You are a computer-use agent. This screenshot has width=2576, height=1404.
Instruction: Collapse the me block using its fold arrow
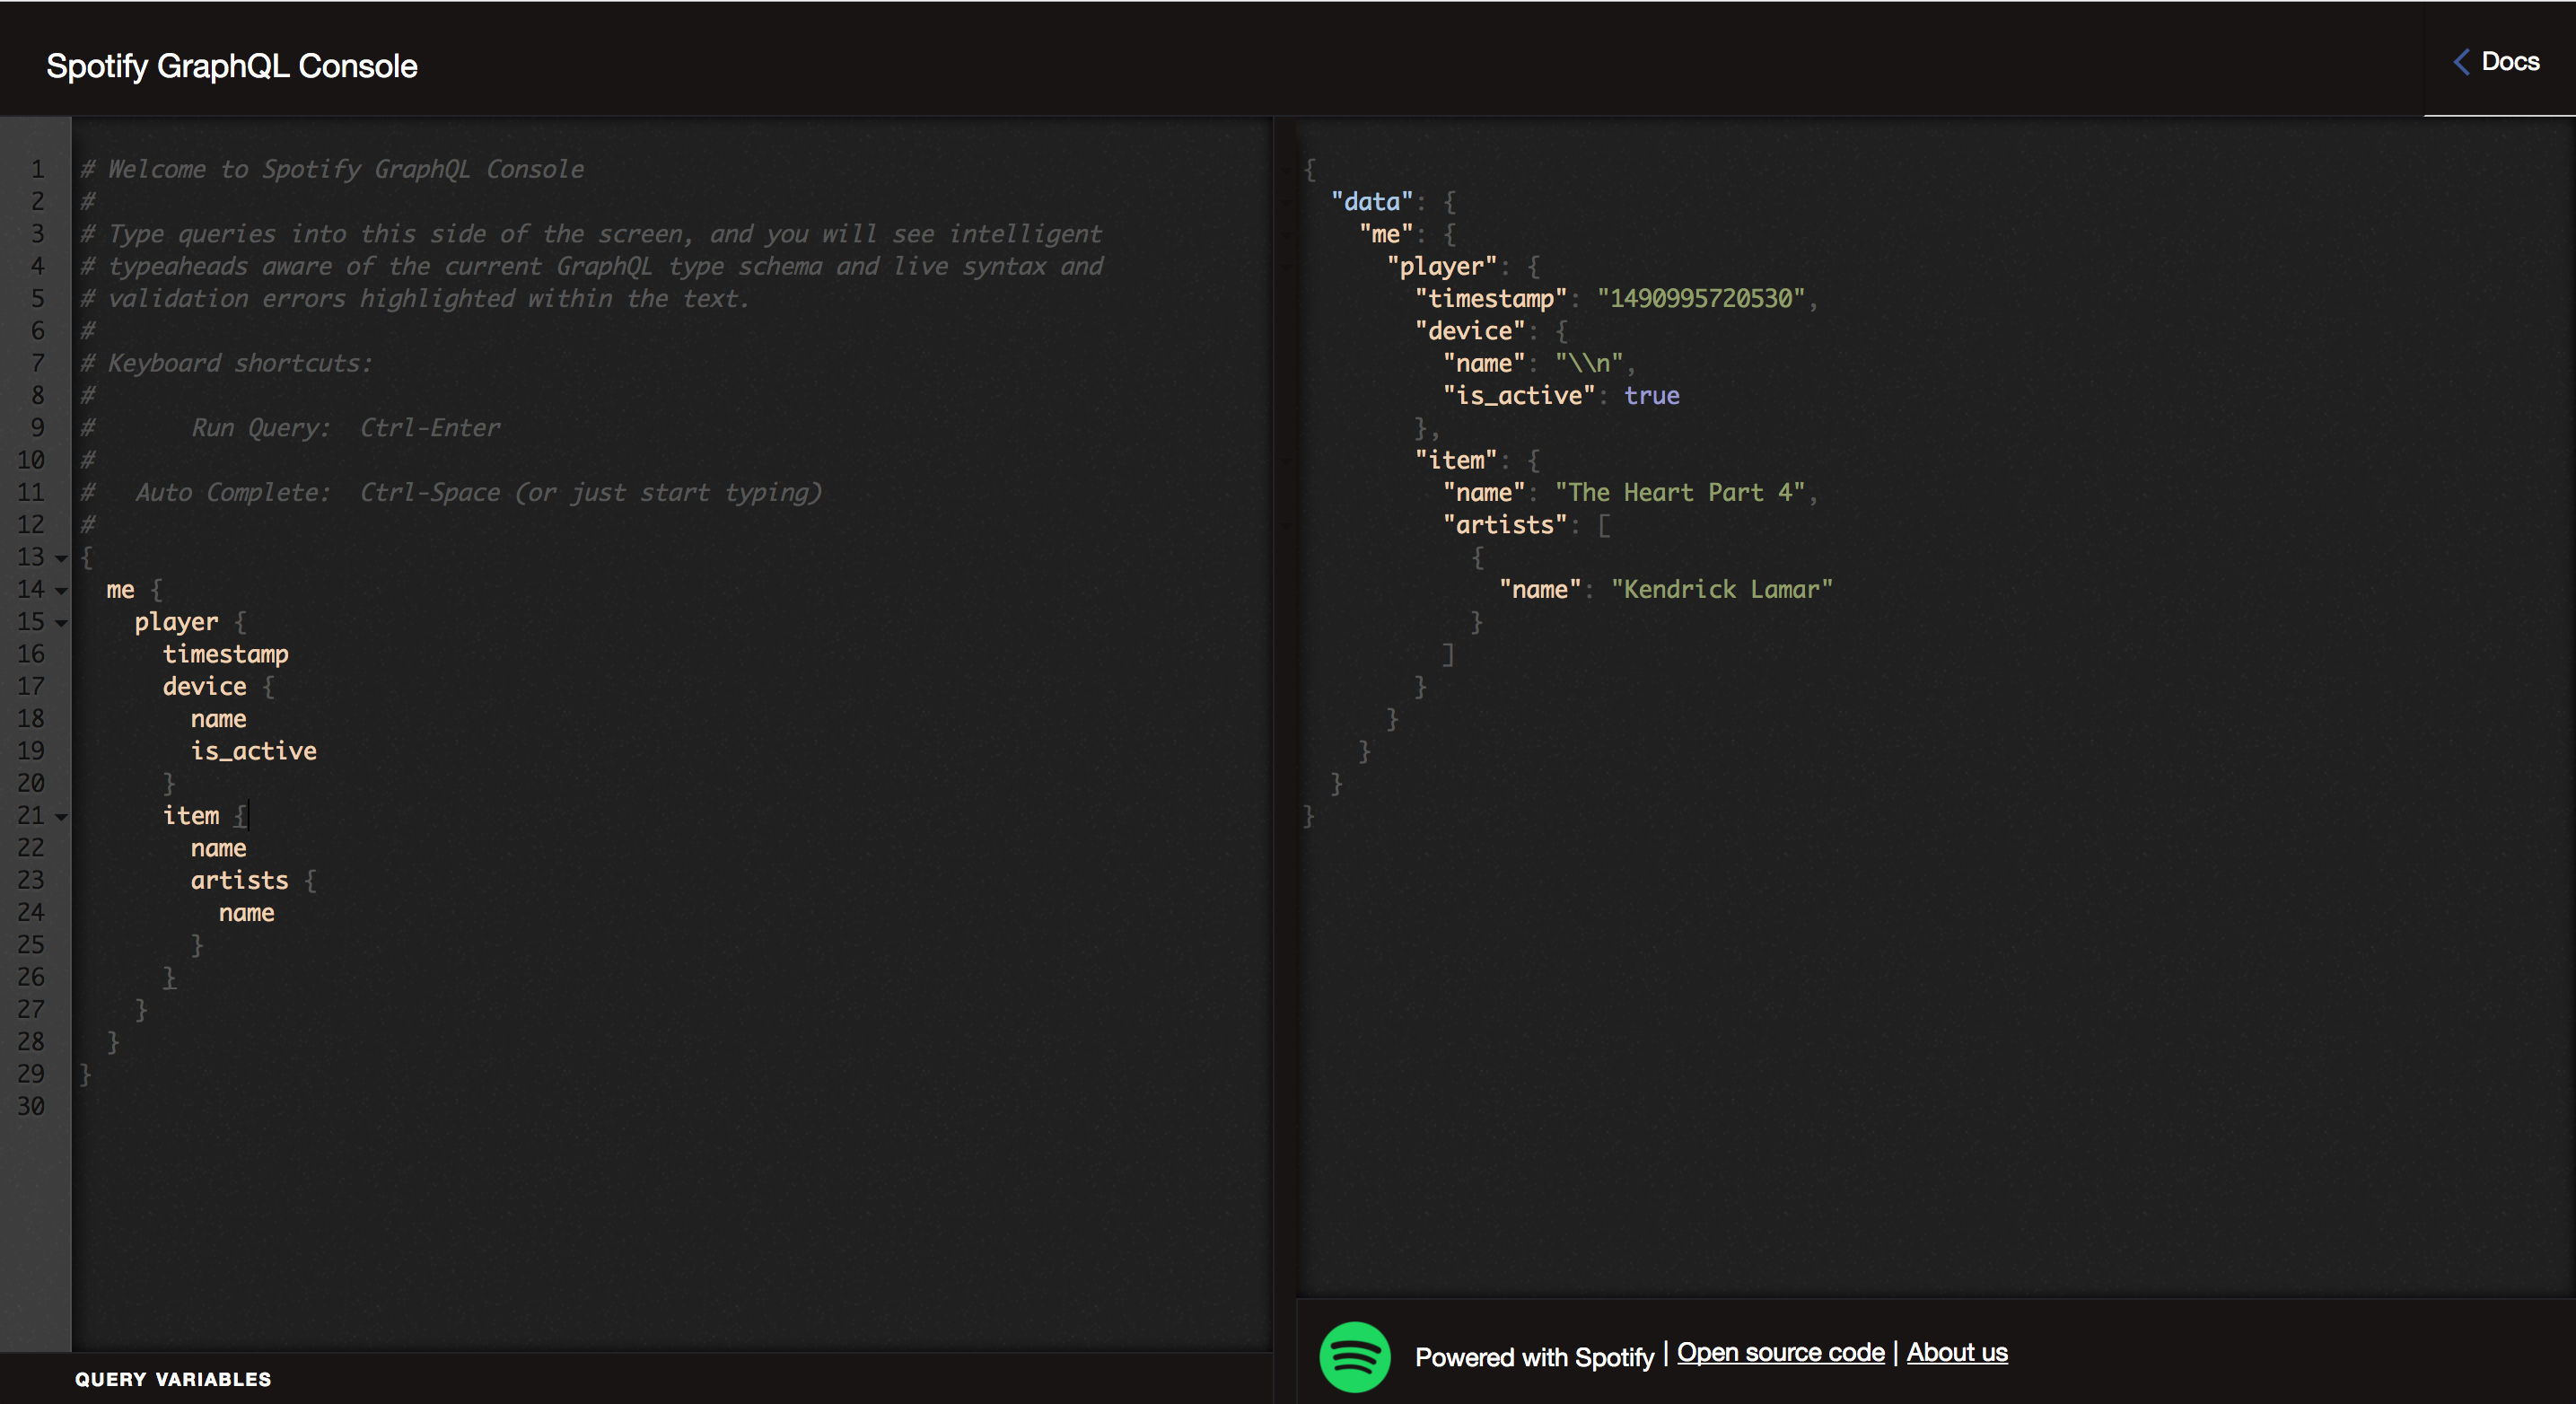tap(60, 590)
